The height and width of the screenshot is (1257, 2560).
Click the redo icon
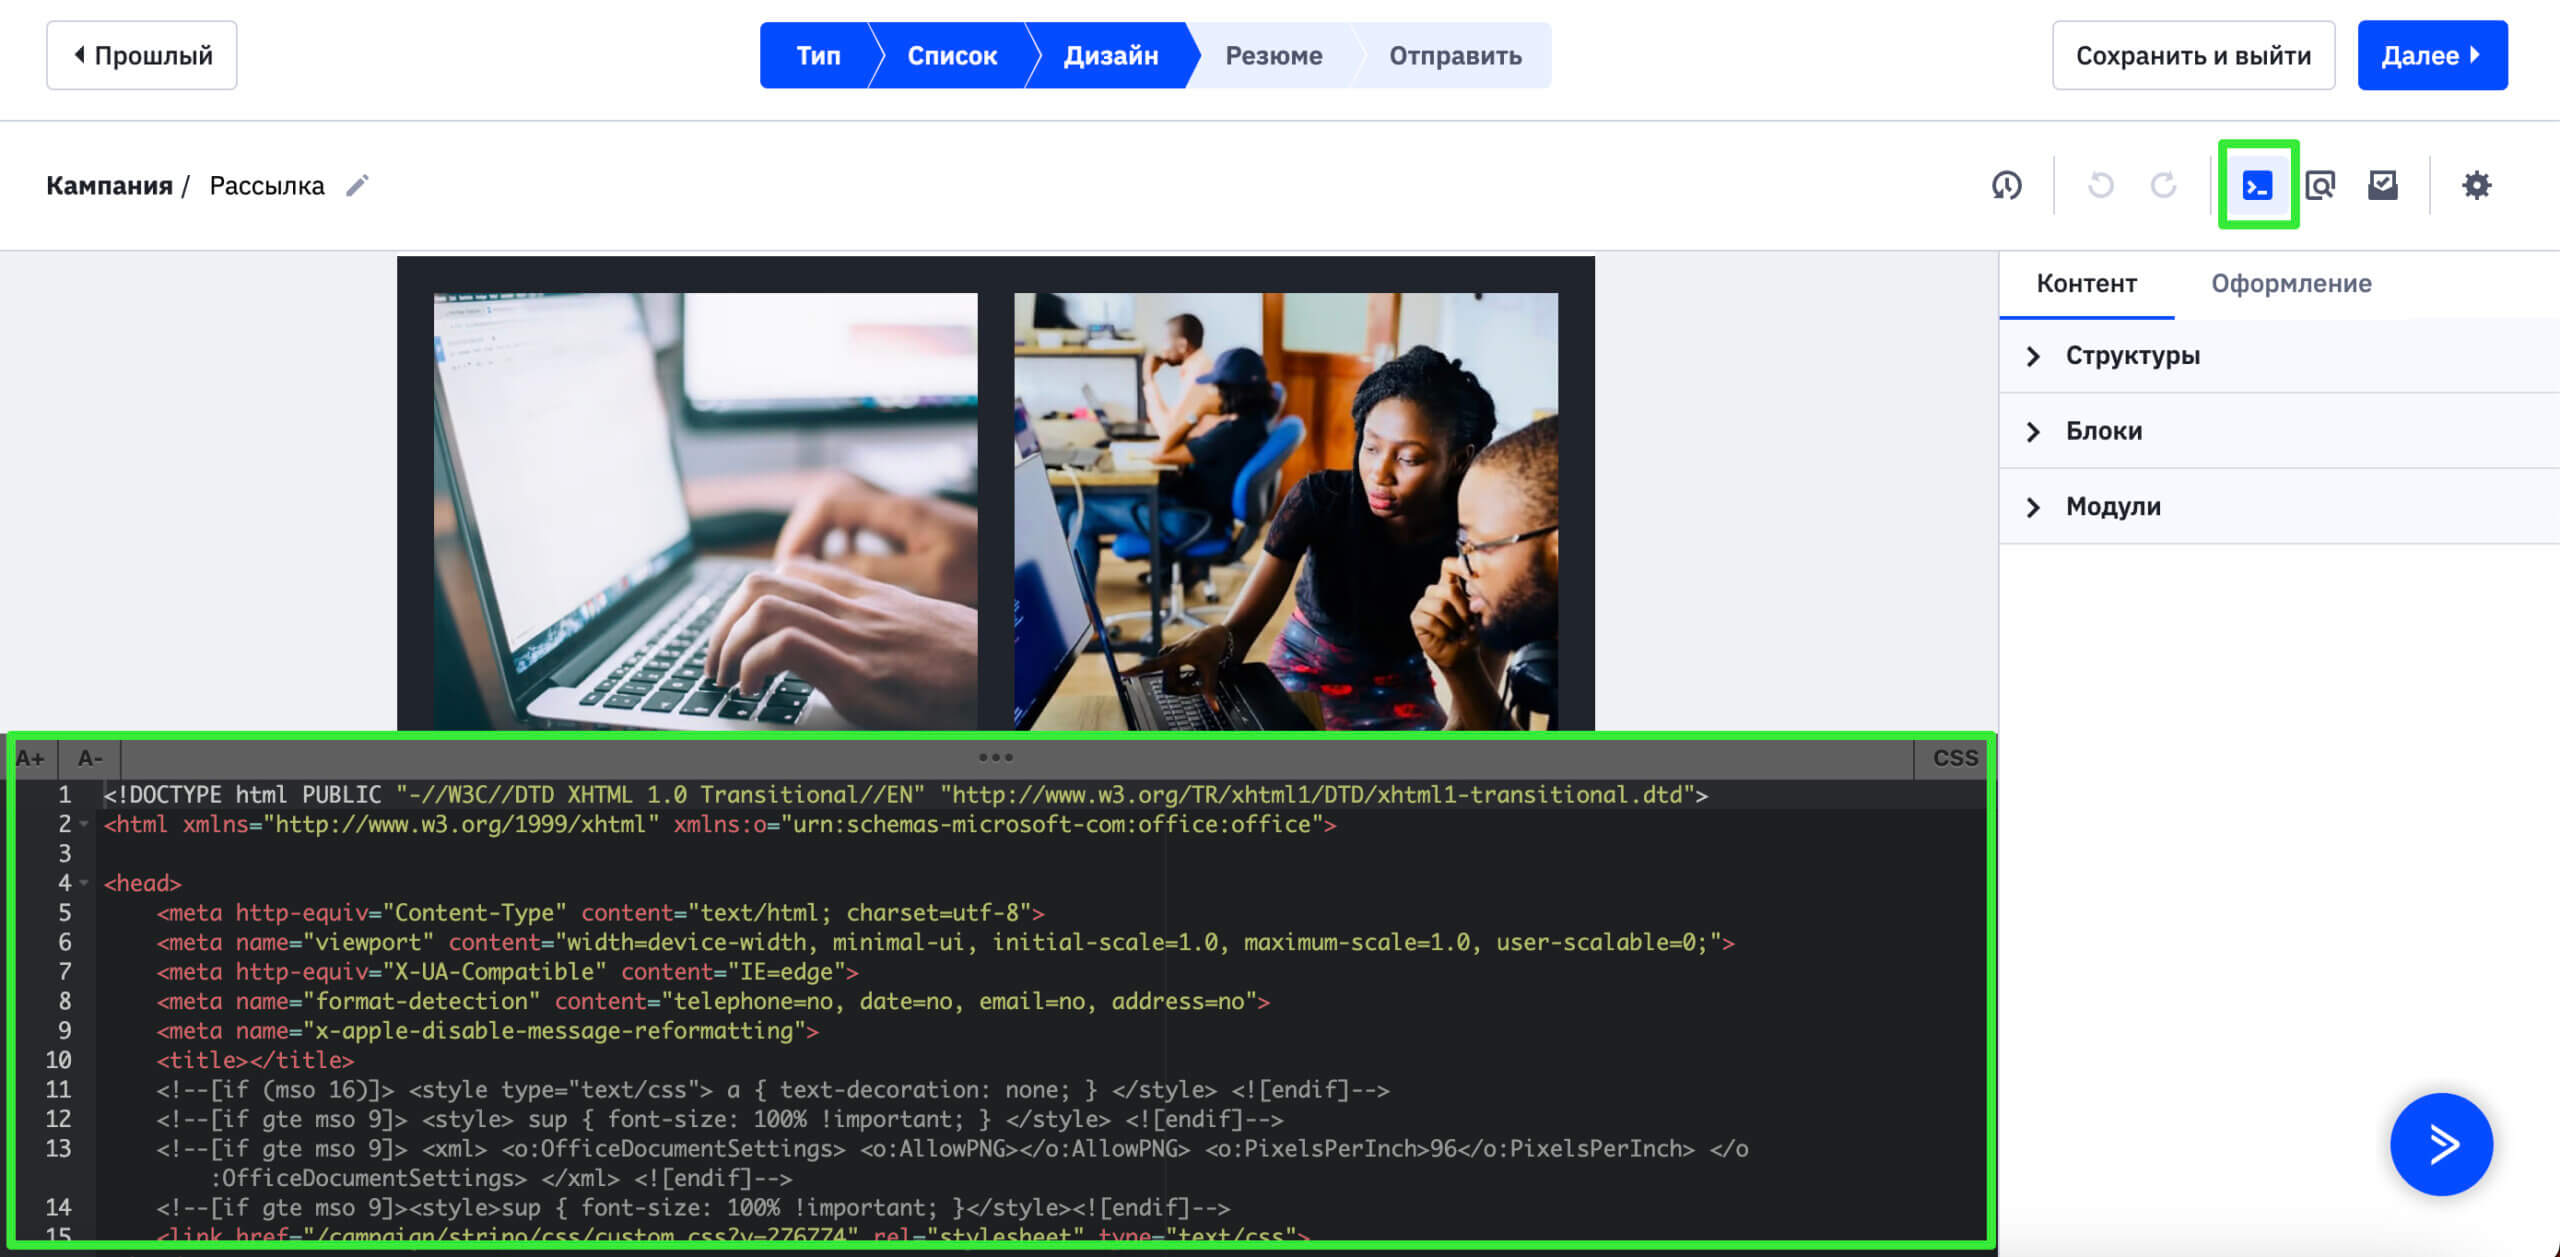tap(2163, 184)
